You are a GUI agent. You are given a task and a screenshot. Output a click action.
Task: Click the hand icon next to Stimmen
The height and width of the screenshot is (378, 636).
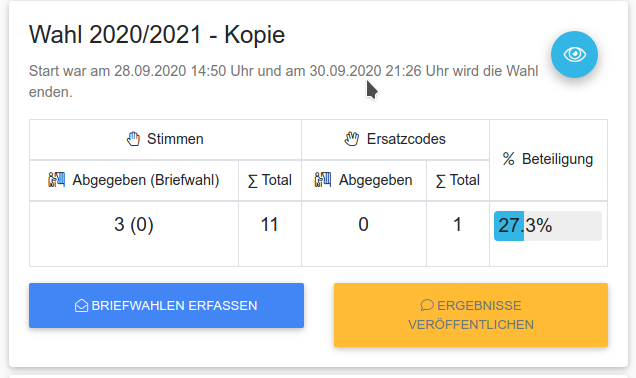point(133,139)
